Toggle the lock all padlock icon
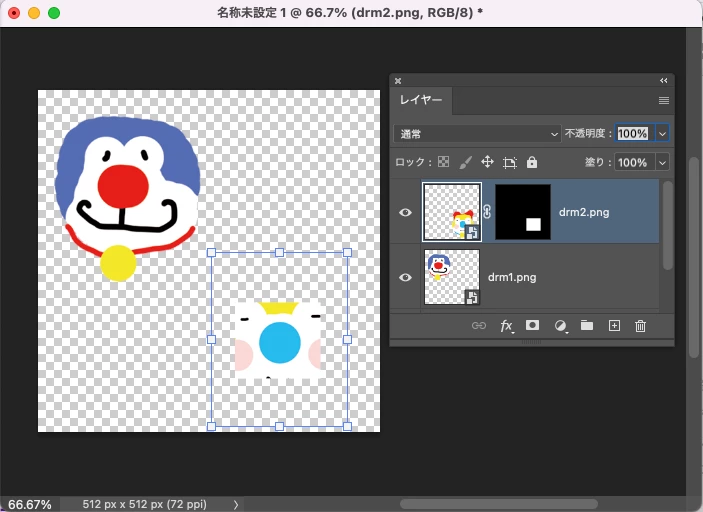Image resolution: width=703 pixels, height=512 pixels. point(532,162)
